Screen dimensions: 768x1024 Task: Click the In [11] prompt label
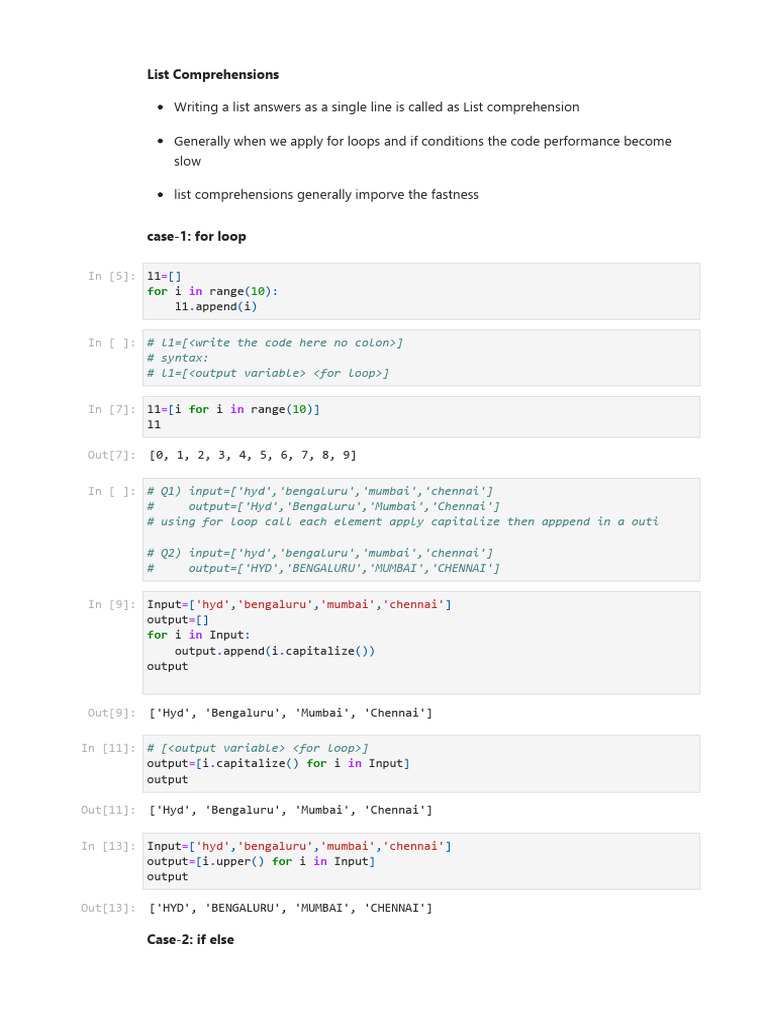tap(108, 748)
